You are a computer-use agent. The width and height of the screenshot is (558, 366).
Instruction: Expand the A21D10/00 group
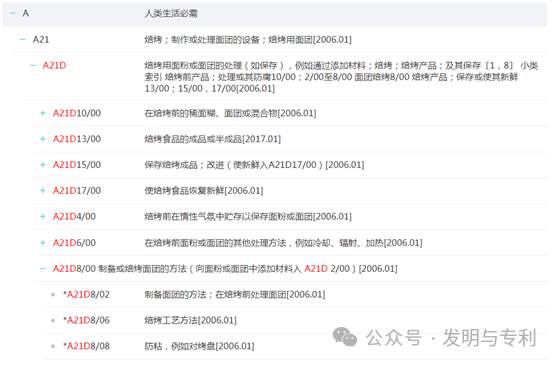point(43,113)
